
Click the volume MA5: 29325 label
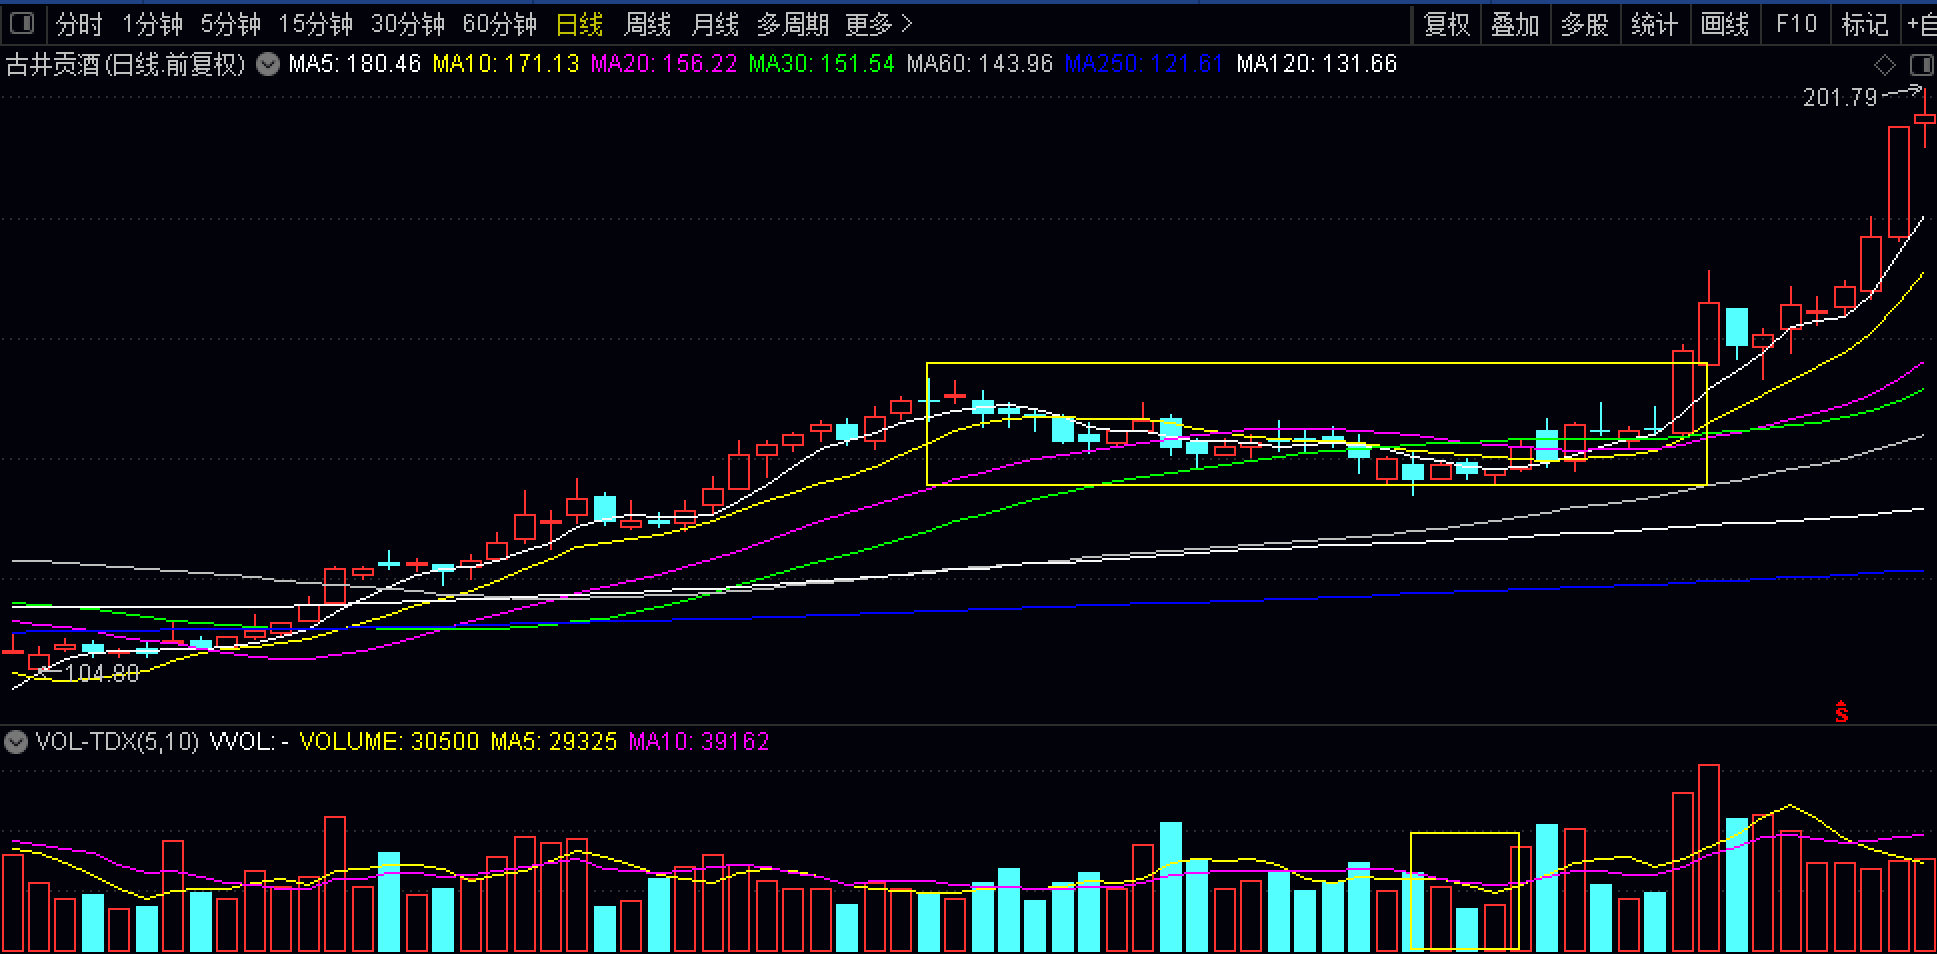[554, 742]
